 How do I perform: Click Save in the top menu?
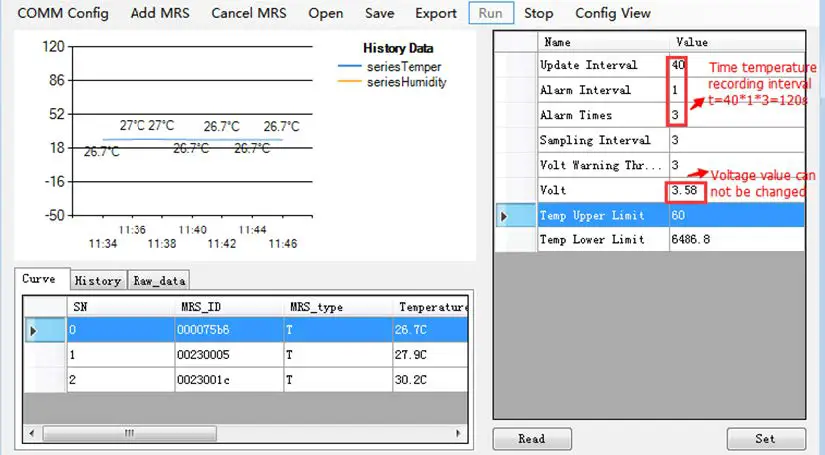379,13
